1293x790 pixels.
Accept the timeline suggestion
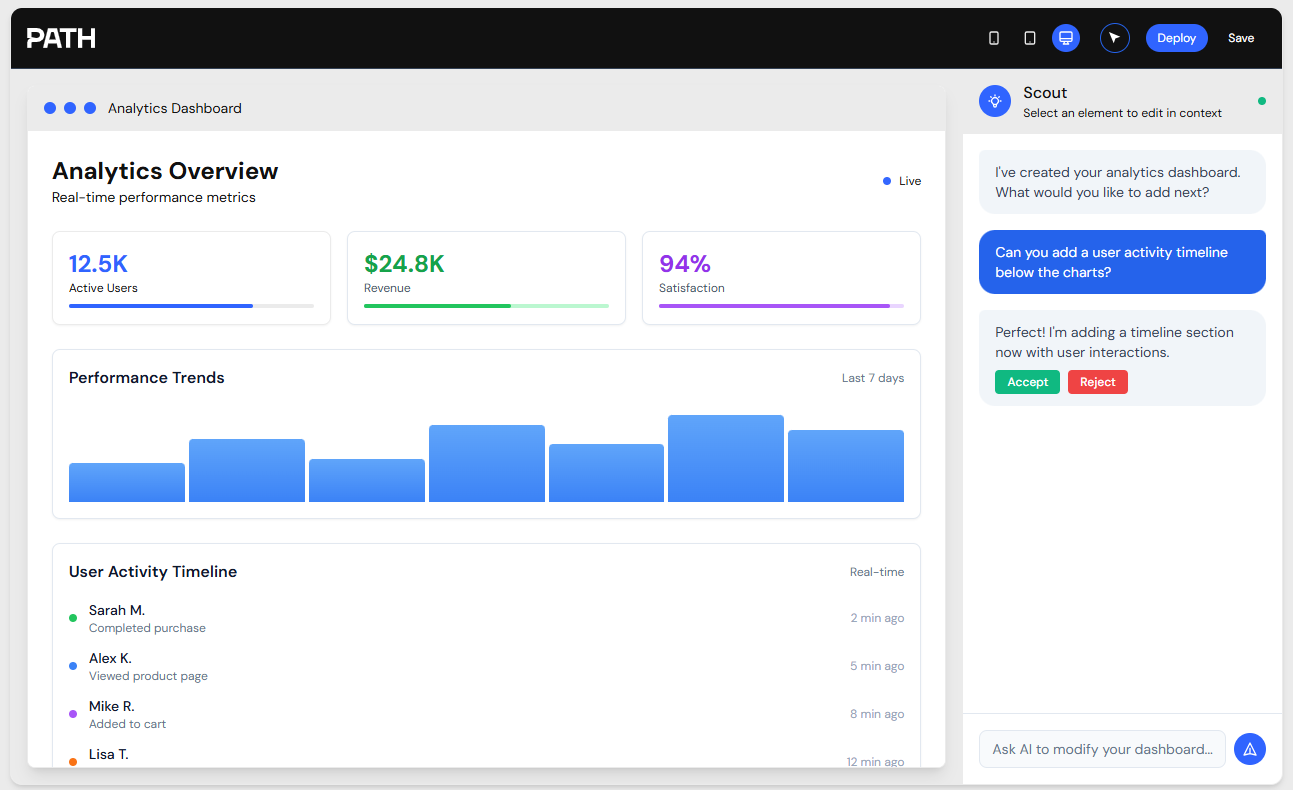click(1027, 382)
